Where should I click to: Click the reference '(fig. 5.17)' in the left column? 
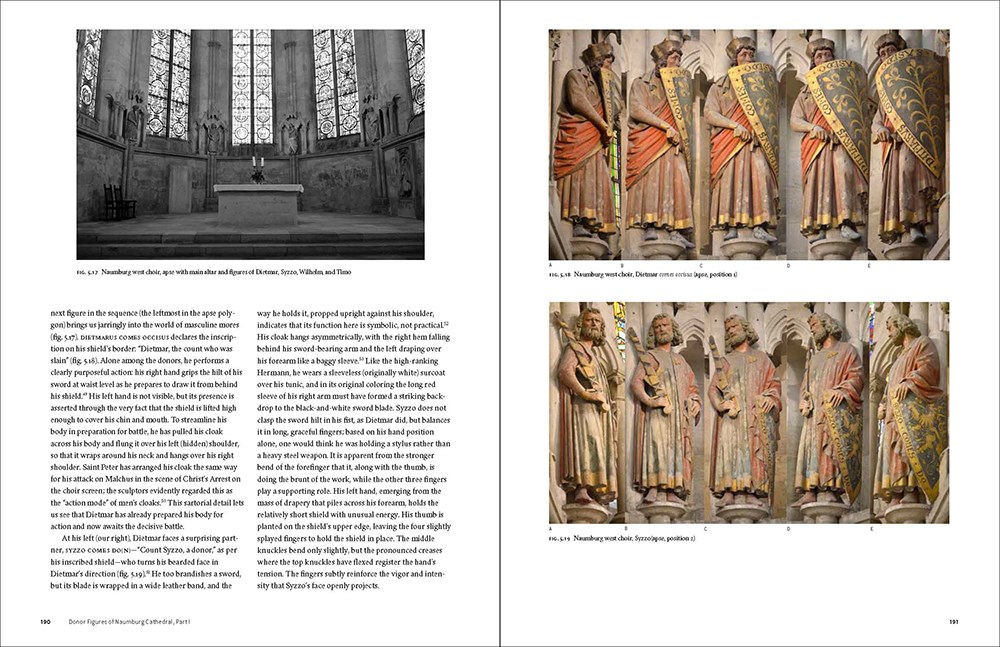pos(64,337)
